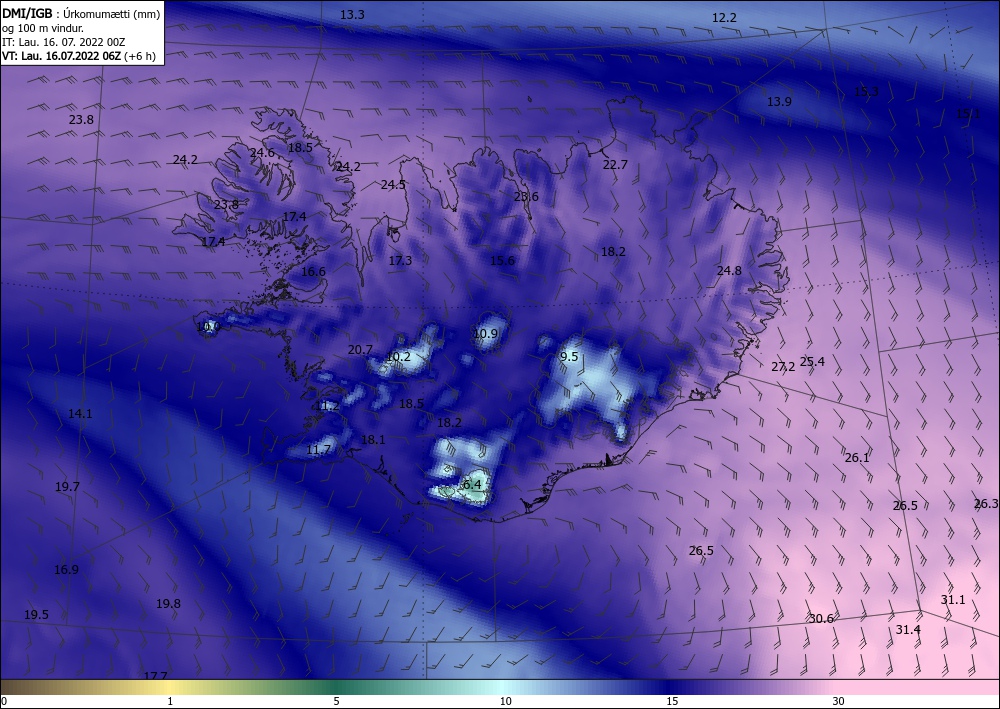
Task: Select the 'VT: Lau. 16.07.2022 06Z (+6 h)' line
Action: [78, 56]
